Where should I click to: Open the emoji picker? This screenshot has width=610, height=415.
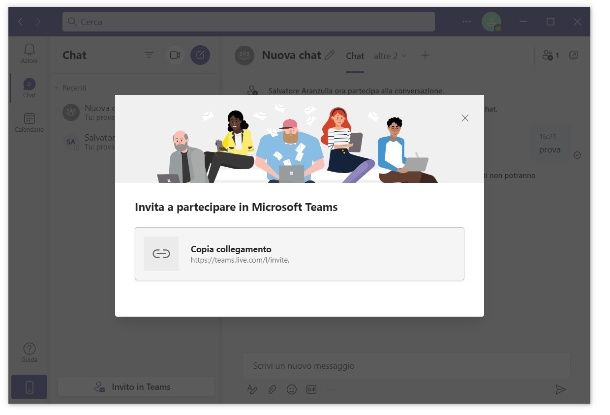tap(291, 389)
